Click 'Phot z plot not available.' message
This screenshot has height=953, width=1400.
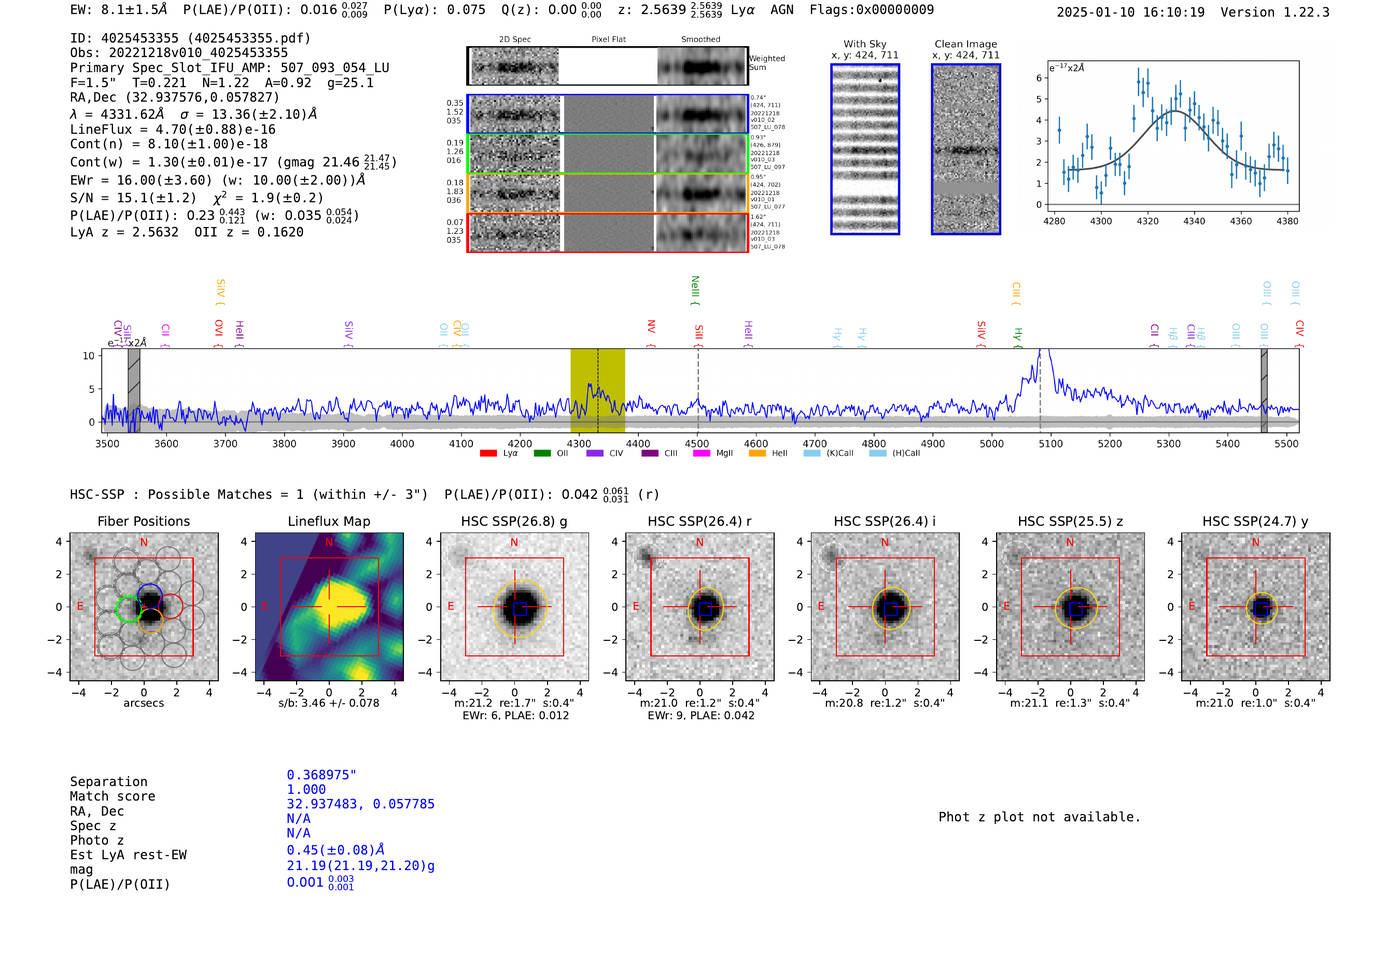tap(1040, 817)
